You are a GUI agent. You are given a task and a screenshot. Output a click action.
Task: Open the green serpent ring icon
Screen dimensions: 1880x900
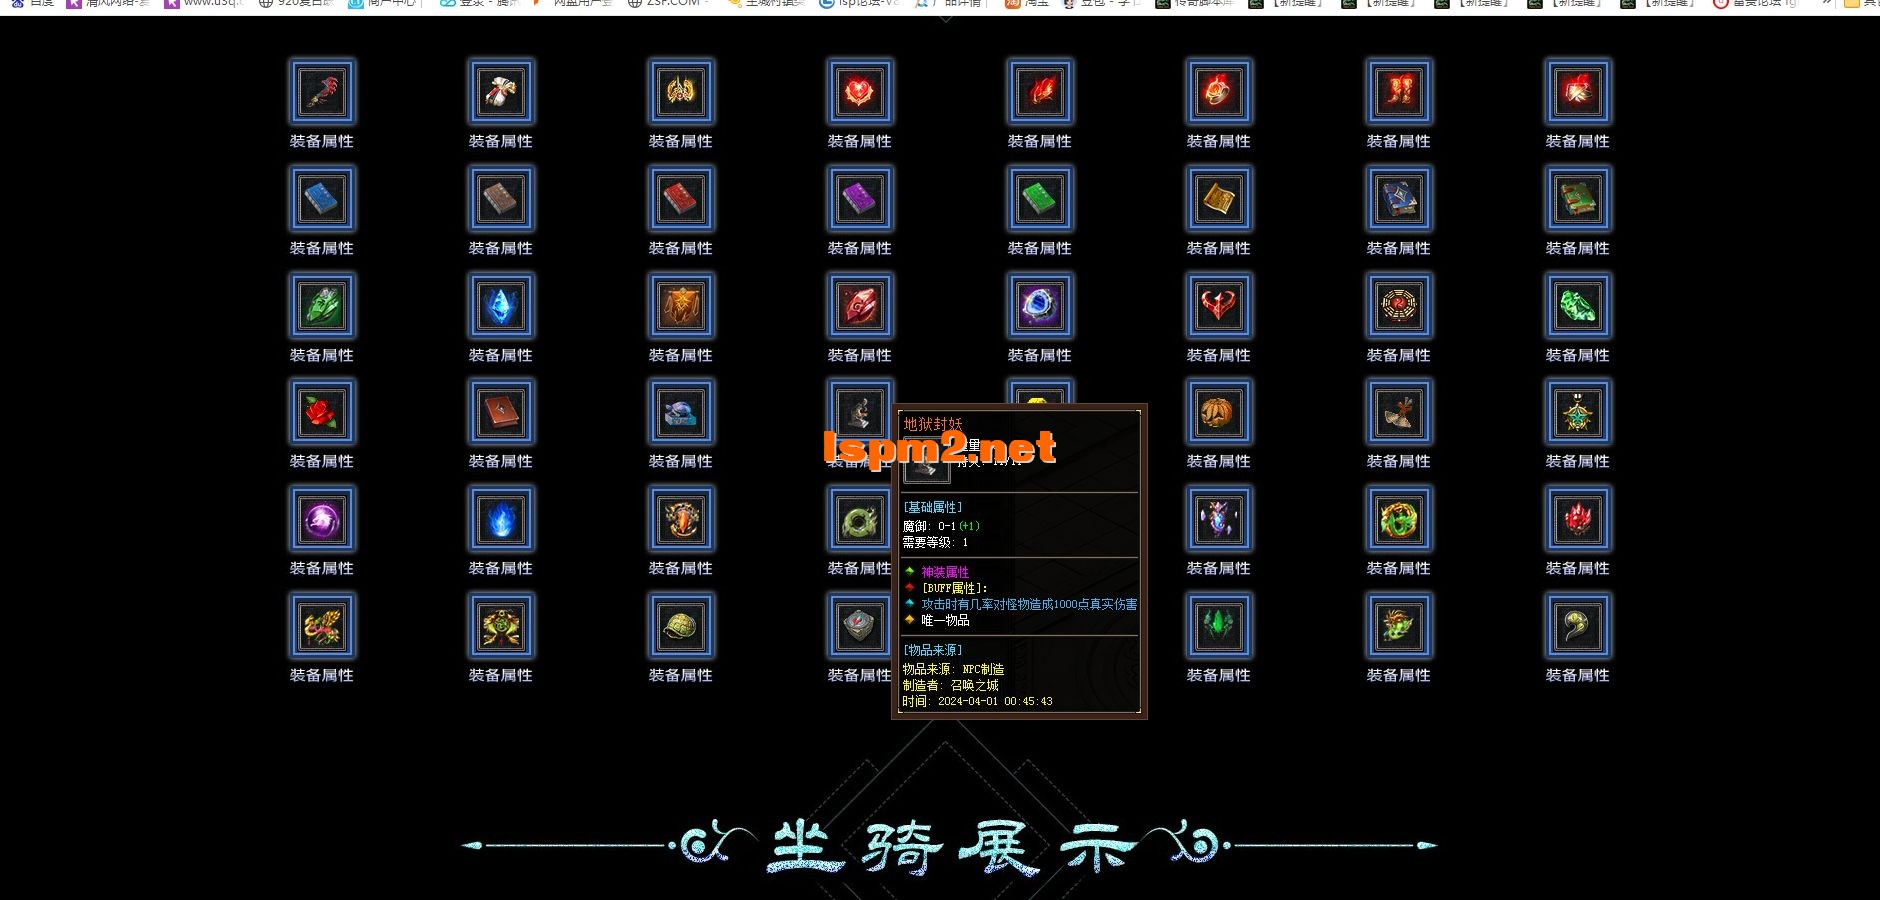point(860,519)
